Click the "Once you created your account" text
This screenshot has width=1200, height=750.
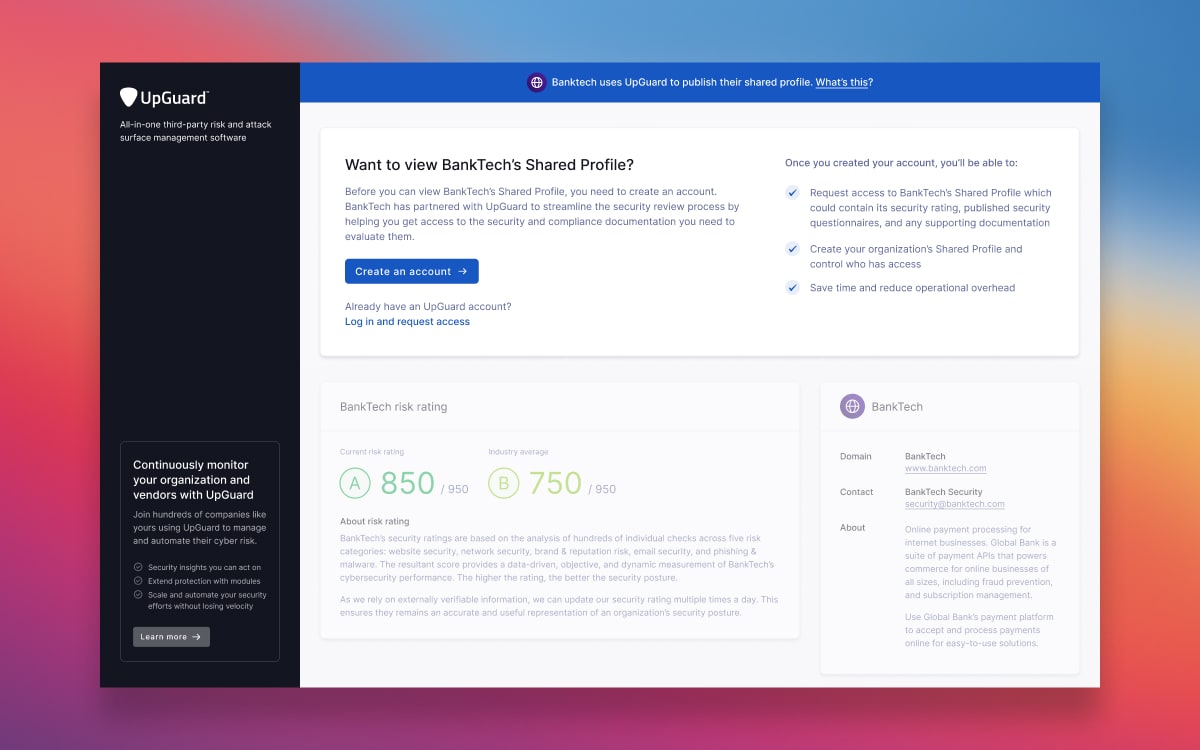pyautogui.click(x=901, y=163)
